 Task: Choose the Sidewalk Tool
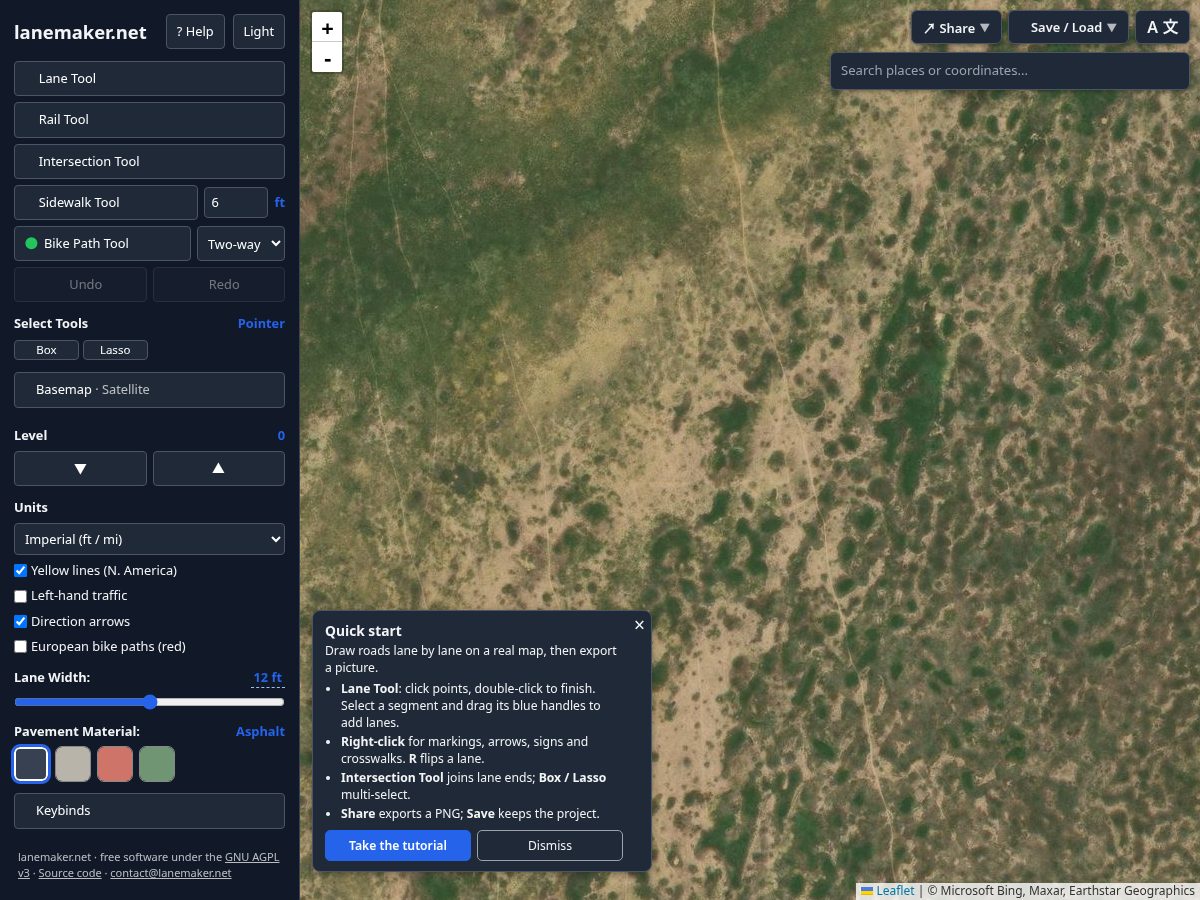(106, 202)
